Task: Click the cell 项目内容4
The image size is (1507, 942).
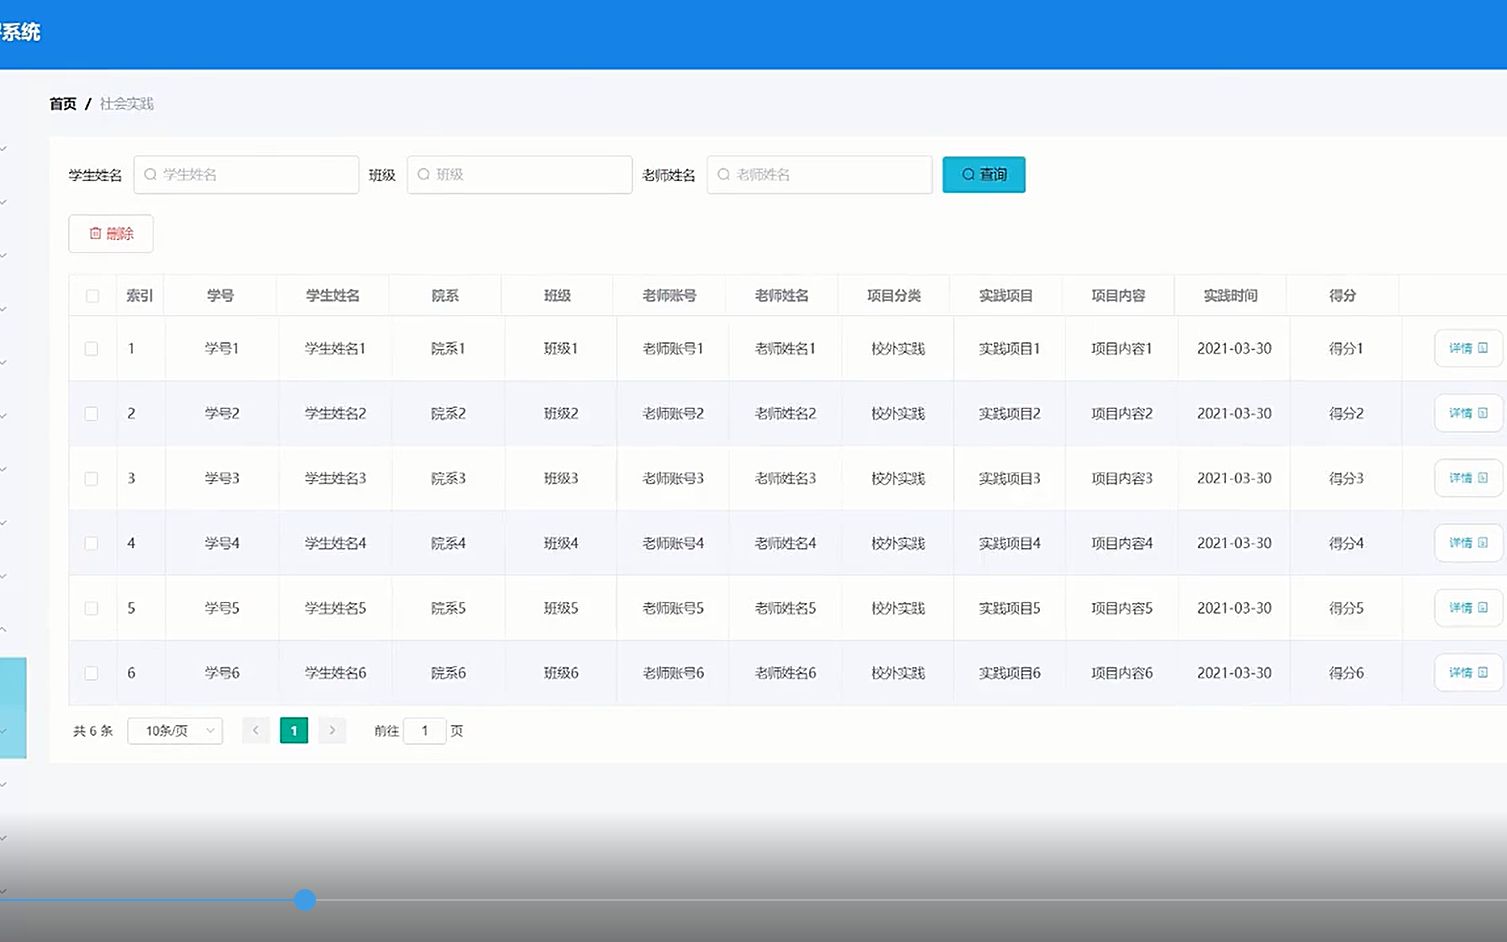Action: point(1122,544)
